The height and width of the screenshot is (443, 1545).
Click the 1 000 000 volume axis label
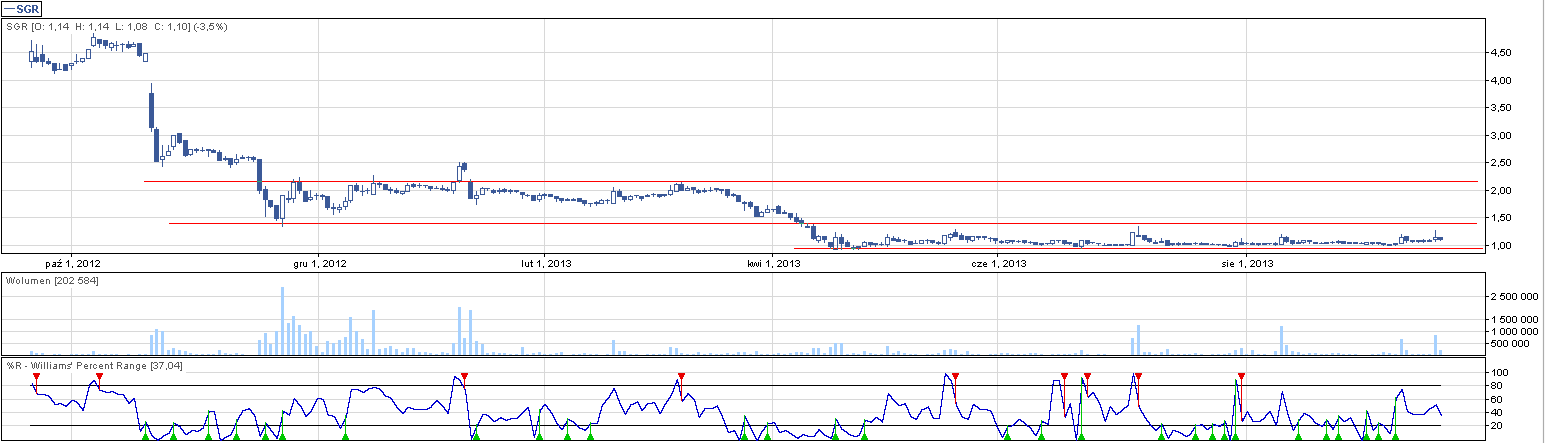point(1512,331)
